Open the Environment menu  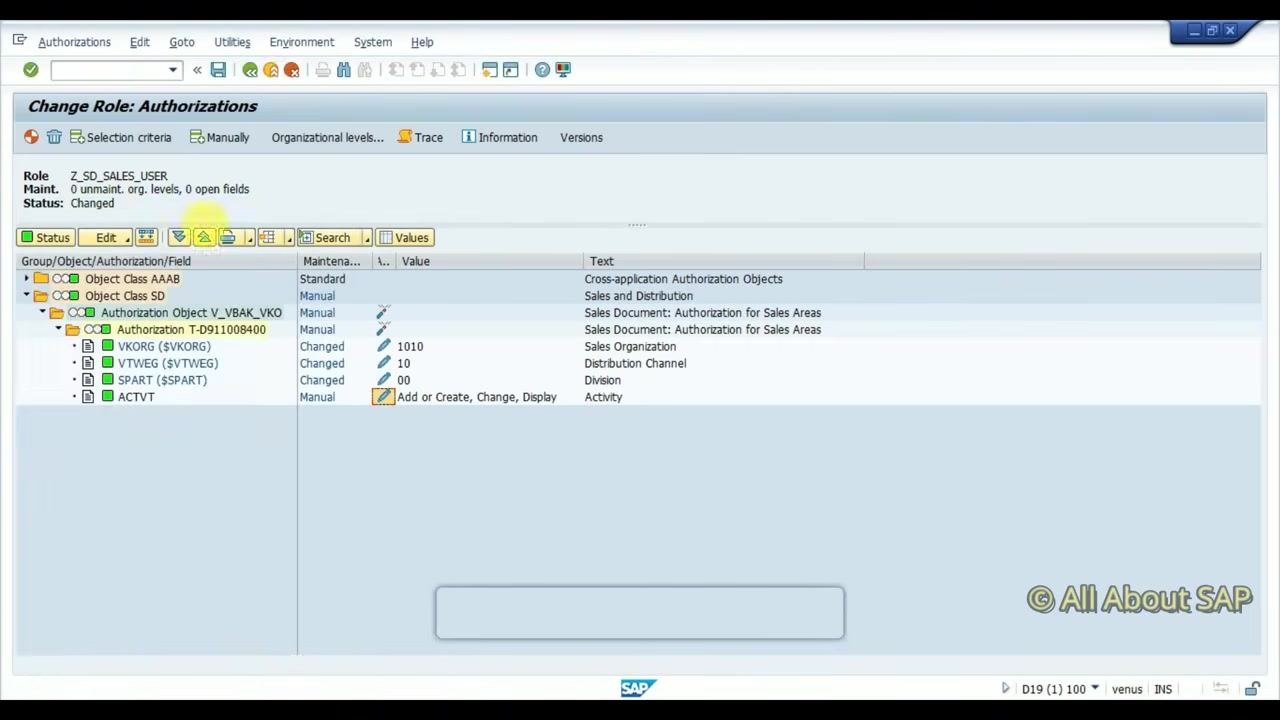coord(302,42)
